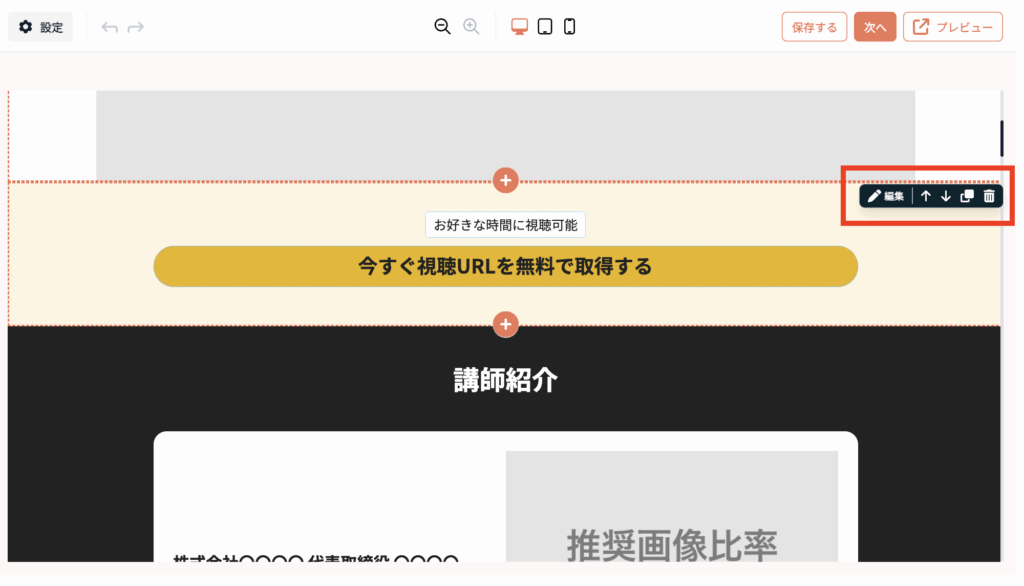Zoom out with the magnifier minus icon
Screen dimensions: 1024x586
[x=442, y=27]
